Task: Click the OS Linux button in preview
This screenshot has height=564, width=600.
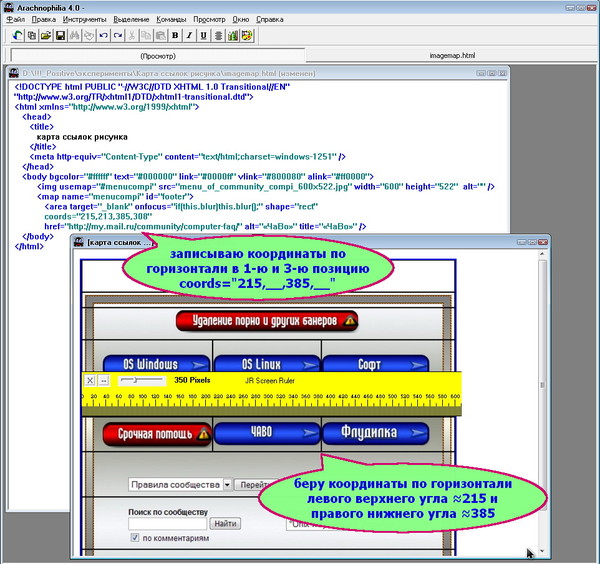Action: click(x=267, y=364)
